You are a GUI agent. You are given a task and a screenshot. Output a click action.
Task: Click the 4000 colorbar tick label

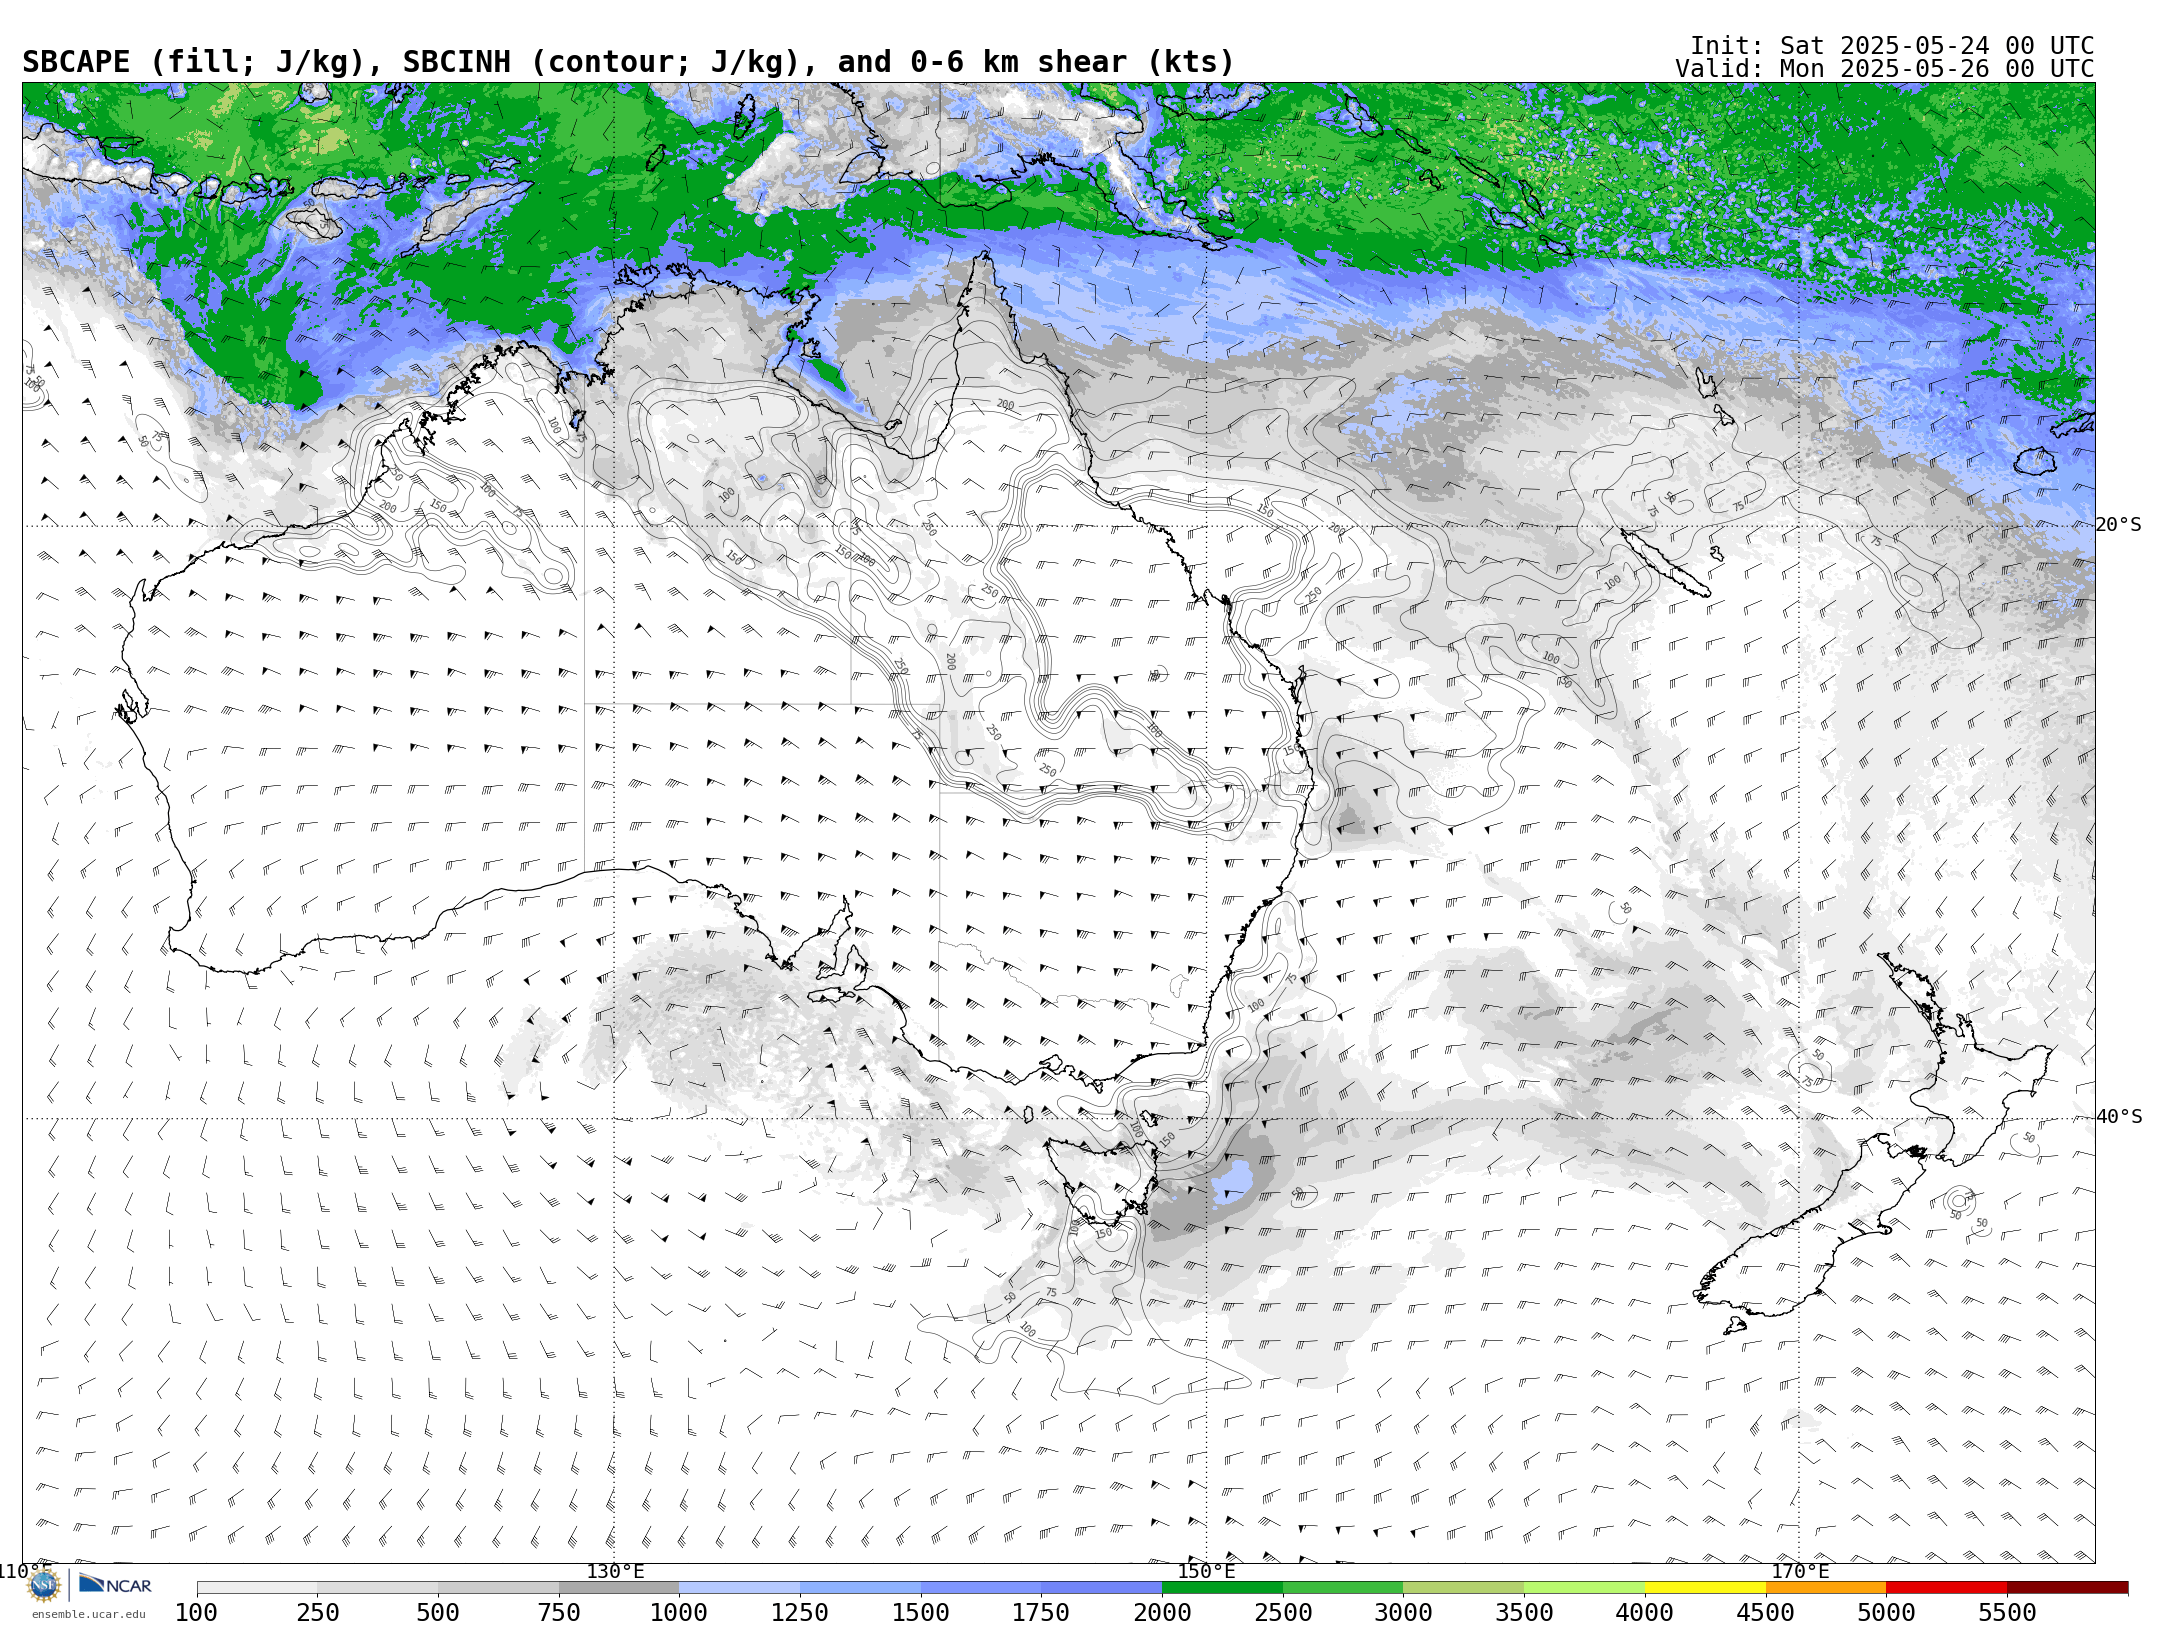[x=1645, y=1613]
